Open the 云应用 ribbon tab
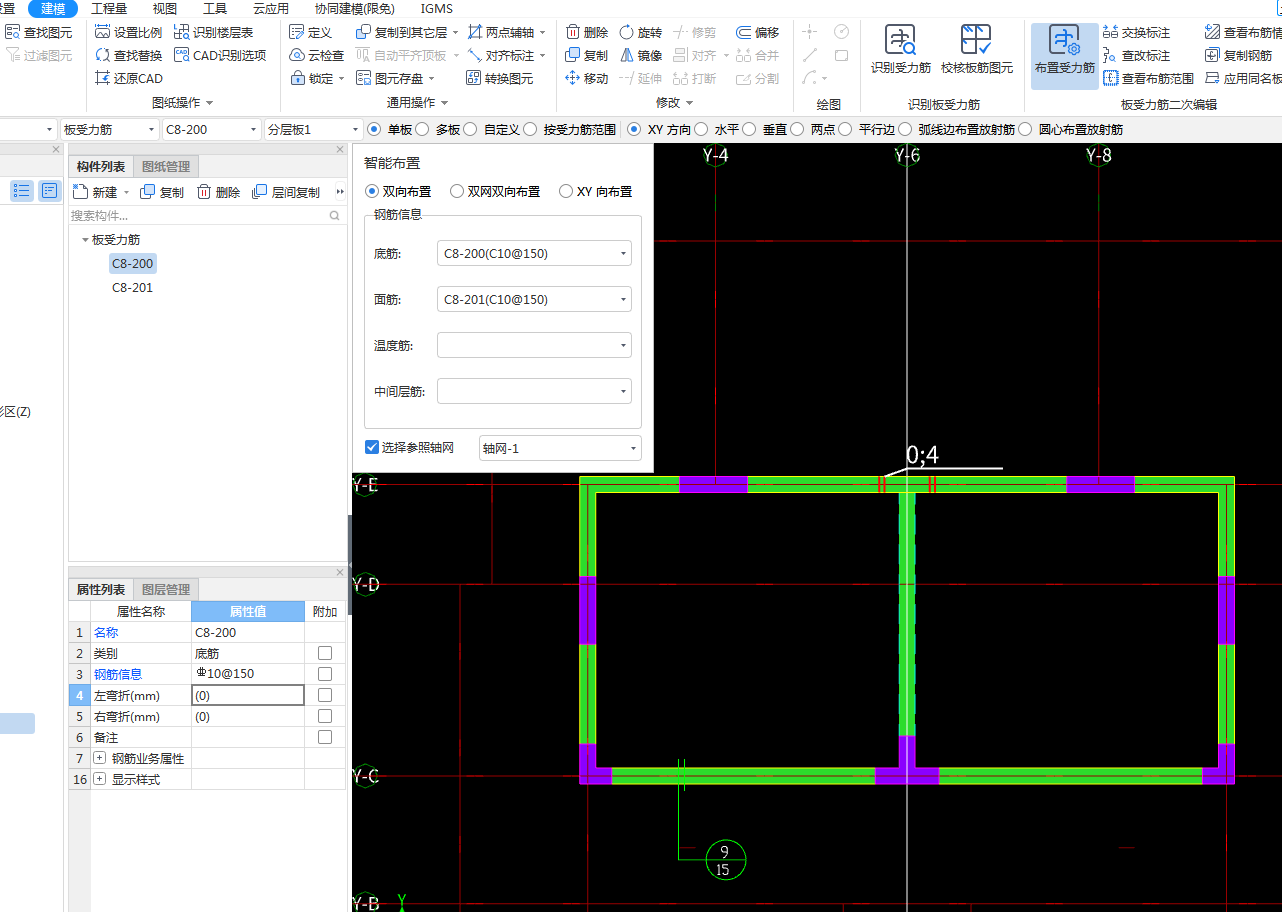1282x912 pixels. coord(270,8)
